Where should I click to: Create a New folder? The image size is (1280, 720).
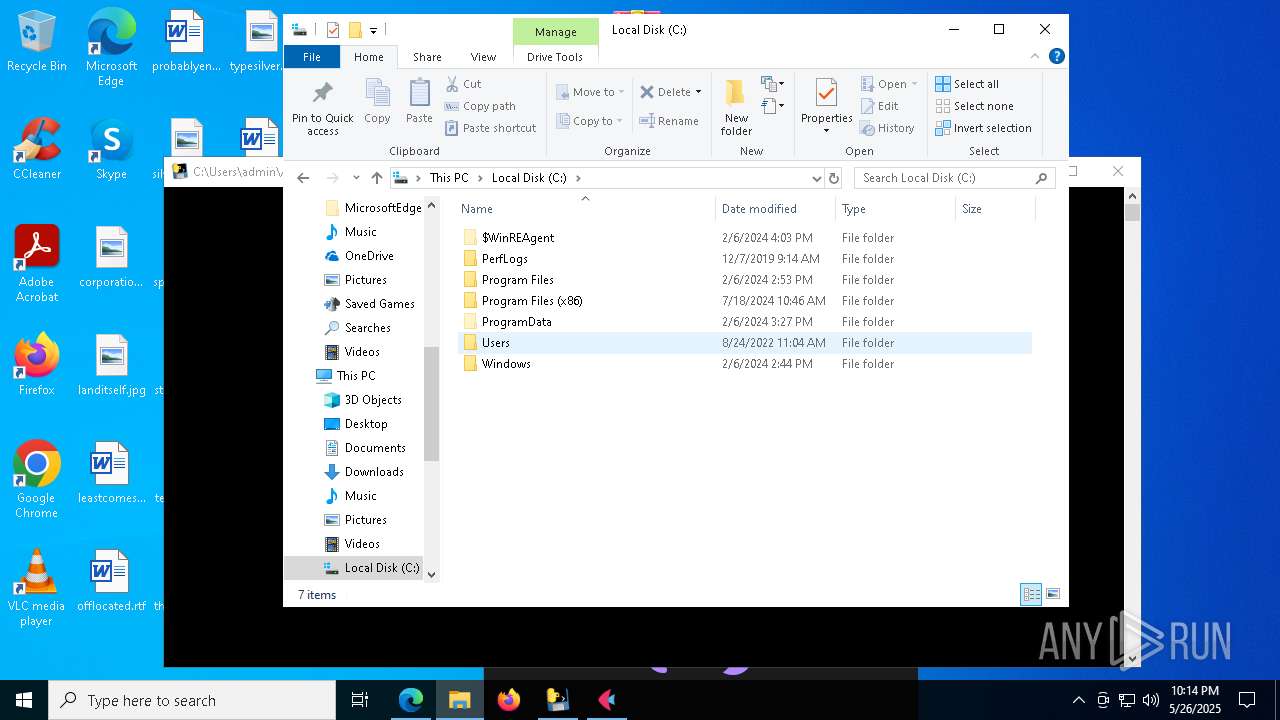pos(736,108)
